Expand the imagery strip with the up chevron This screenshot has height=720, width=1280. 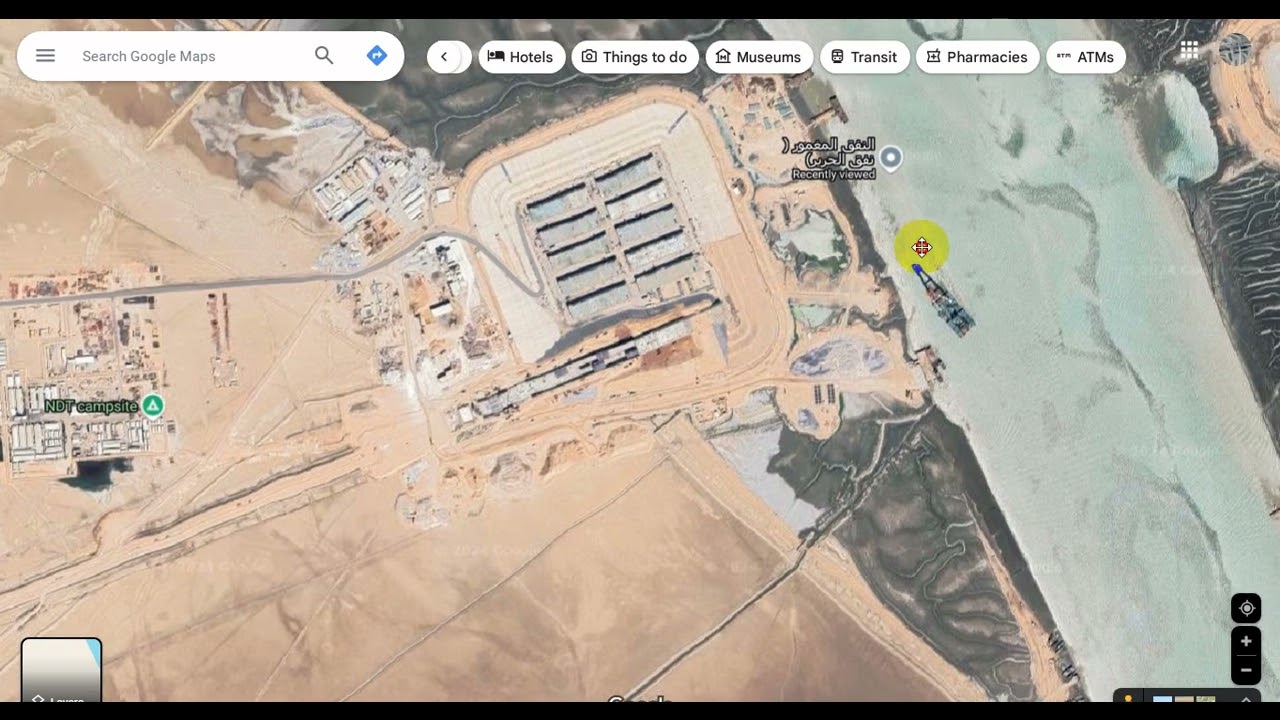1246,698
